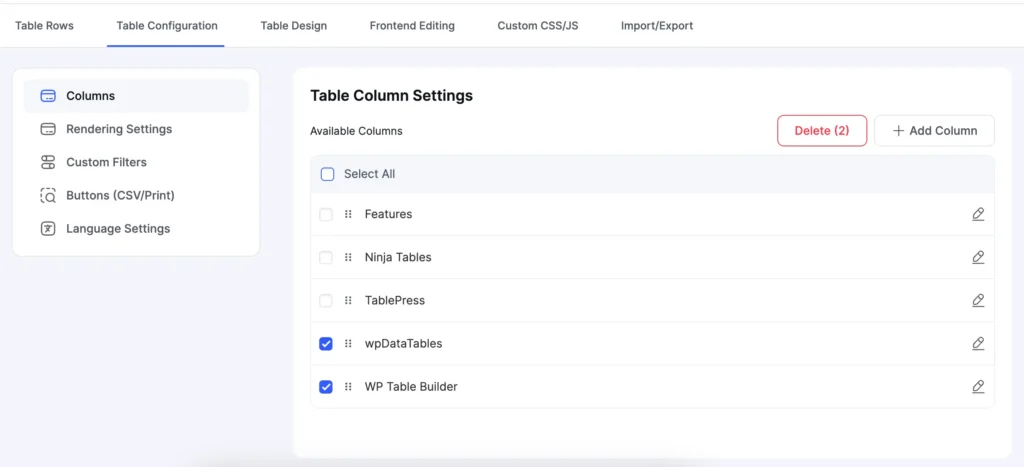Click the WP Table Builder column name
The height and width of the screenshot is (467, 1024).
coord(411,387)
